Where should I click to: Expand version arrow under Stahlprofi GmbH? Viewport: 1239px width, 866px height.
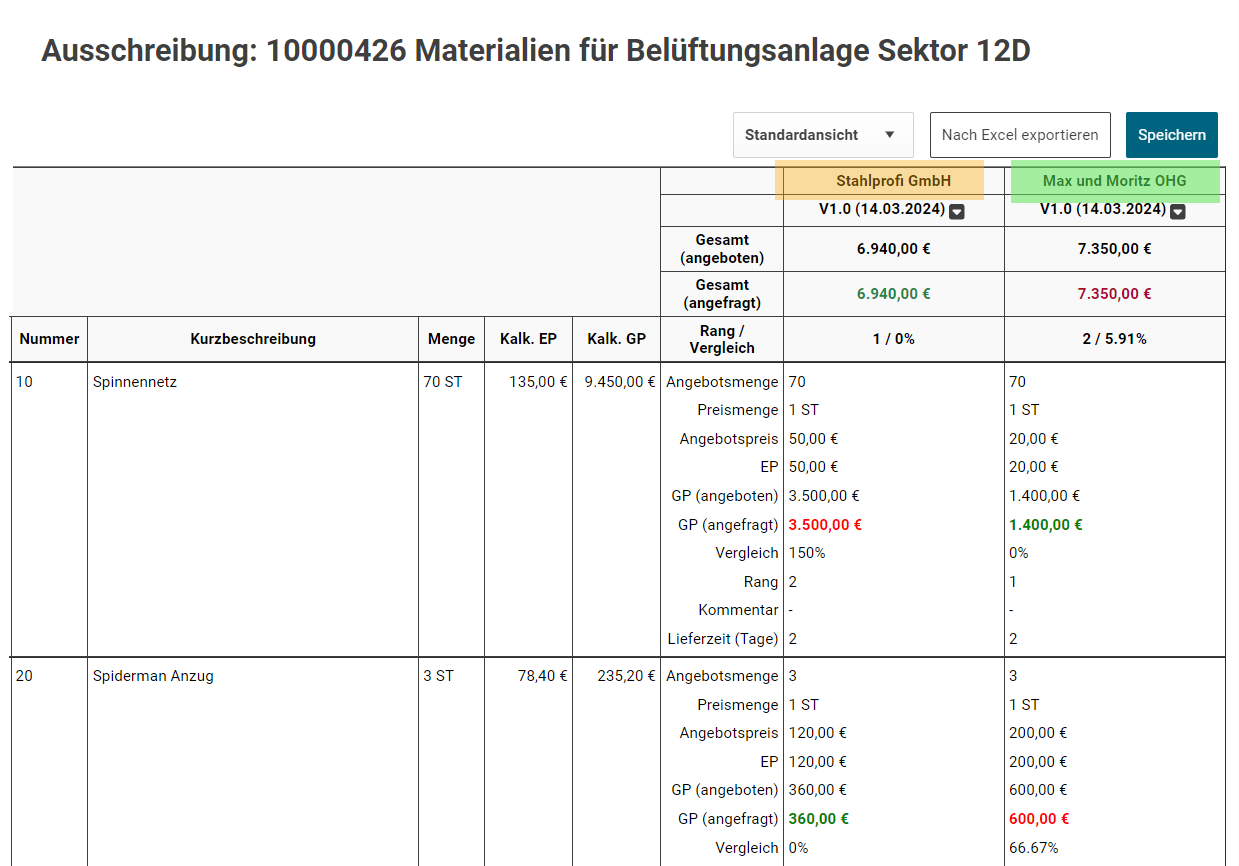click(957, 211)
